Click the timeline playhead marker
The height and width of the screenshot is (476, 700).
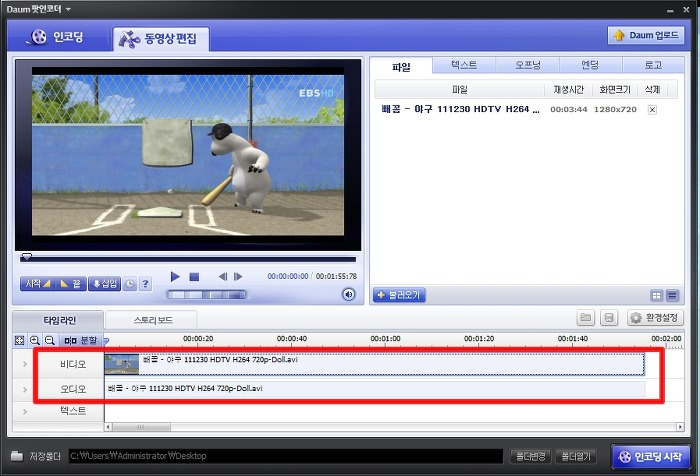(106, 342)
